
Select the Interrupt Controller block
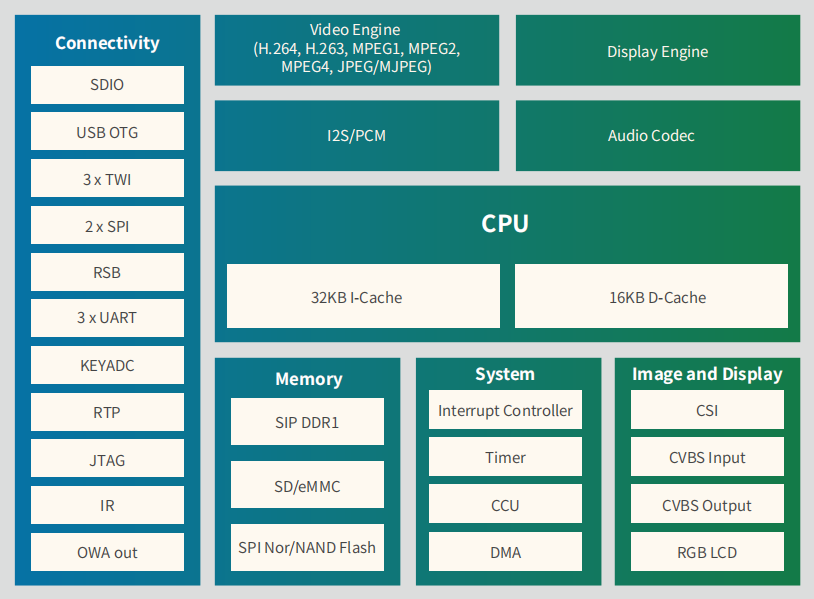tap(505, 410)
